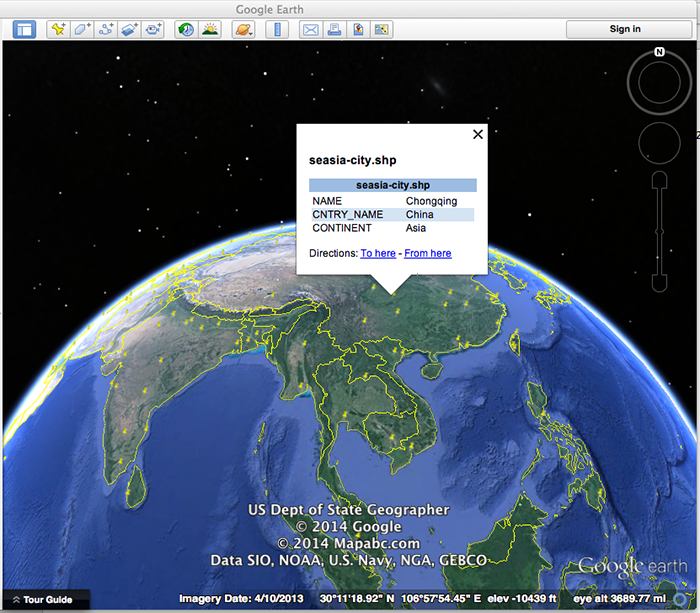This screenshot has height=613, width=700.
Task: View in Google Maps icon
Action: point(382,29)
